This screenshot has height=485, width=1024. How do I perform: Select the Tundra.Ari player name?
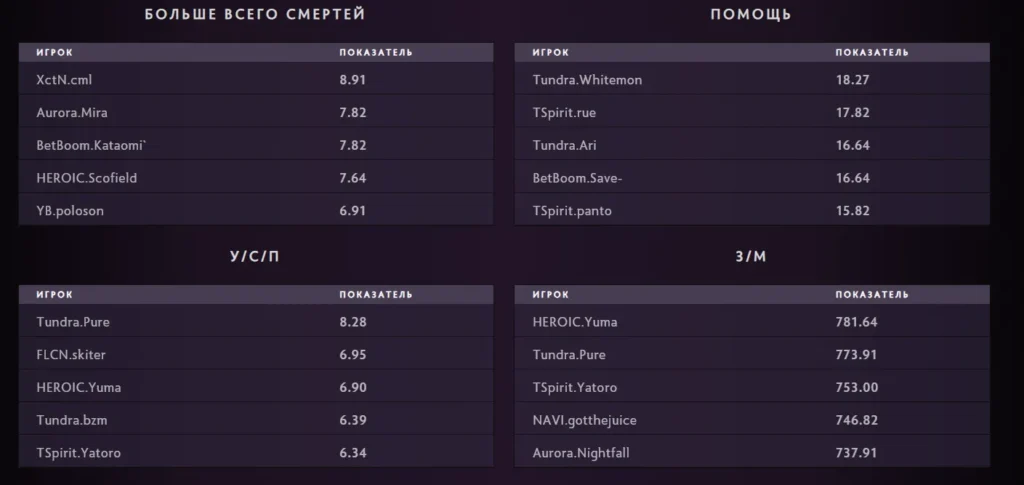point(564,146)
